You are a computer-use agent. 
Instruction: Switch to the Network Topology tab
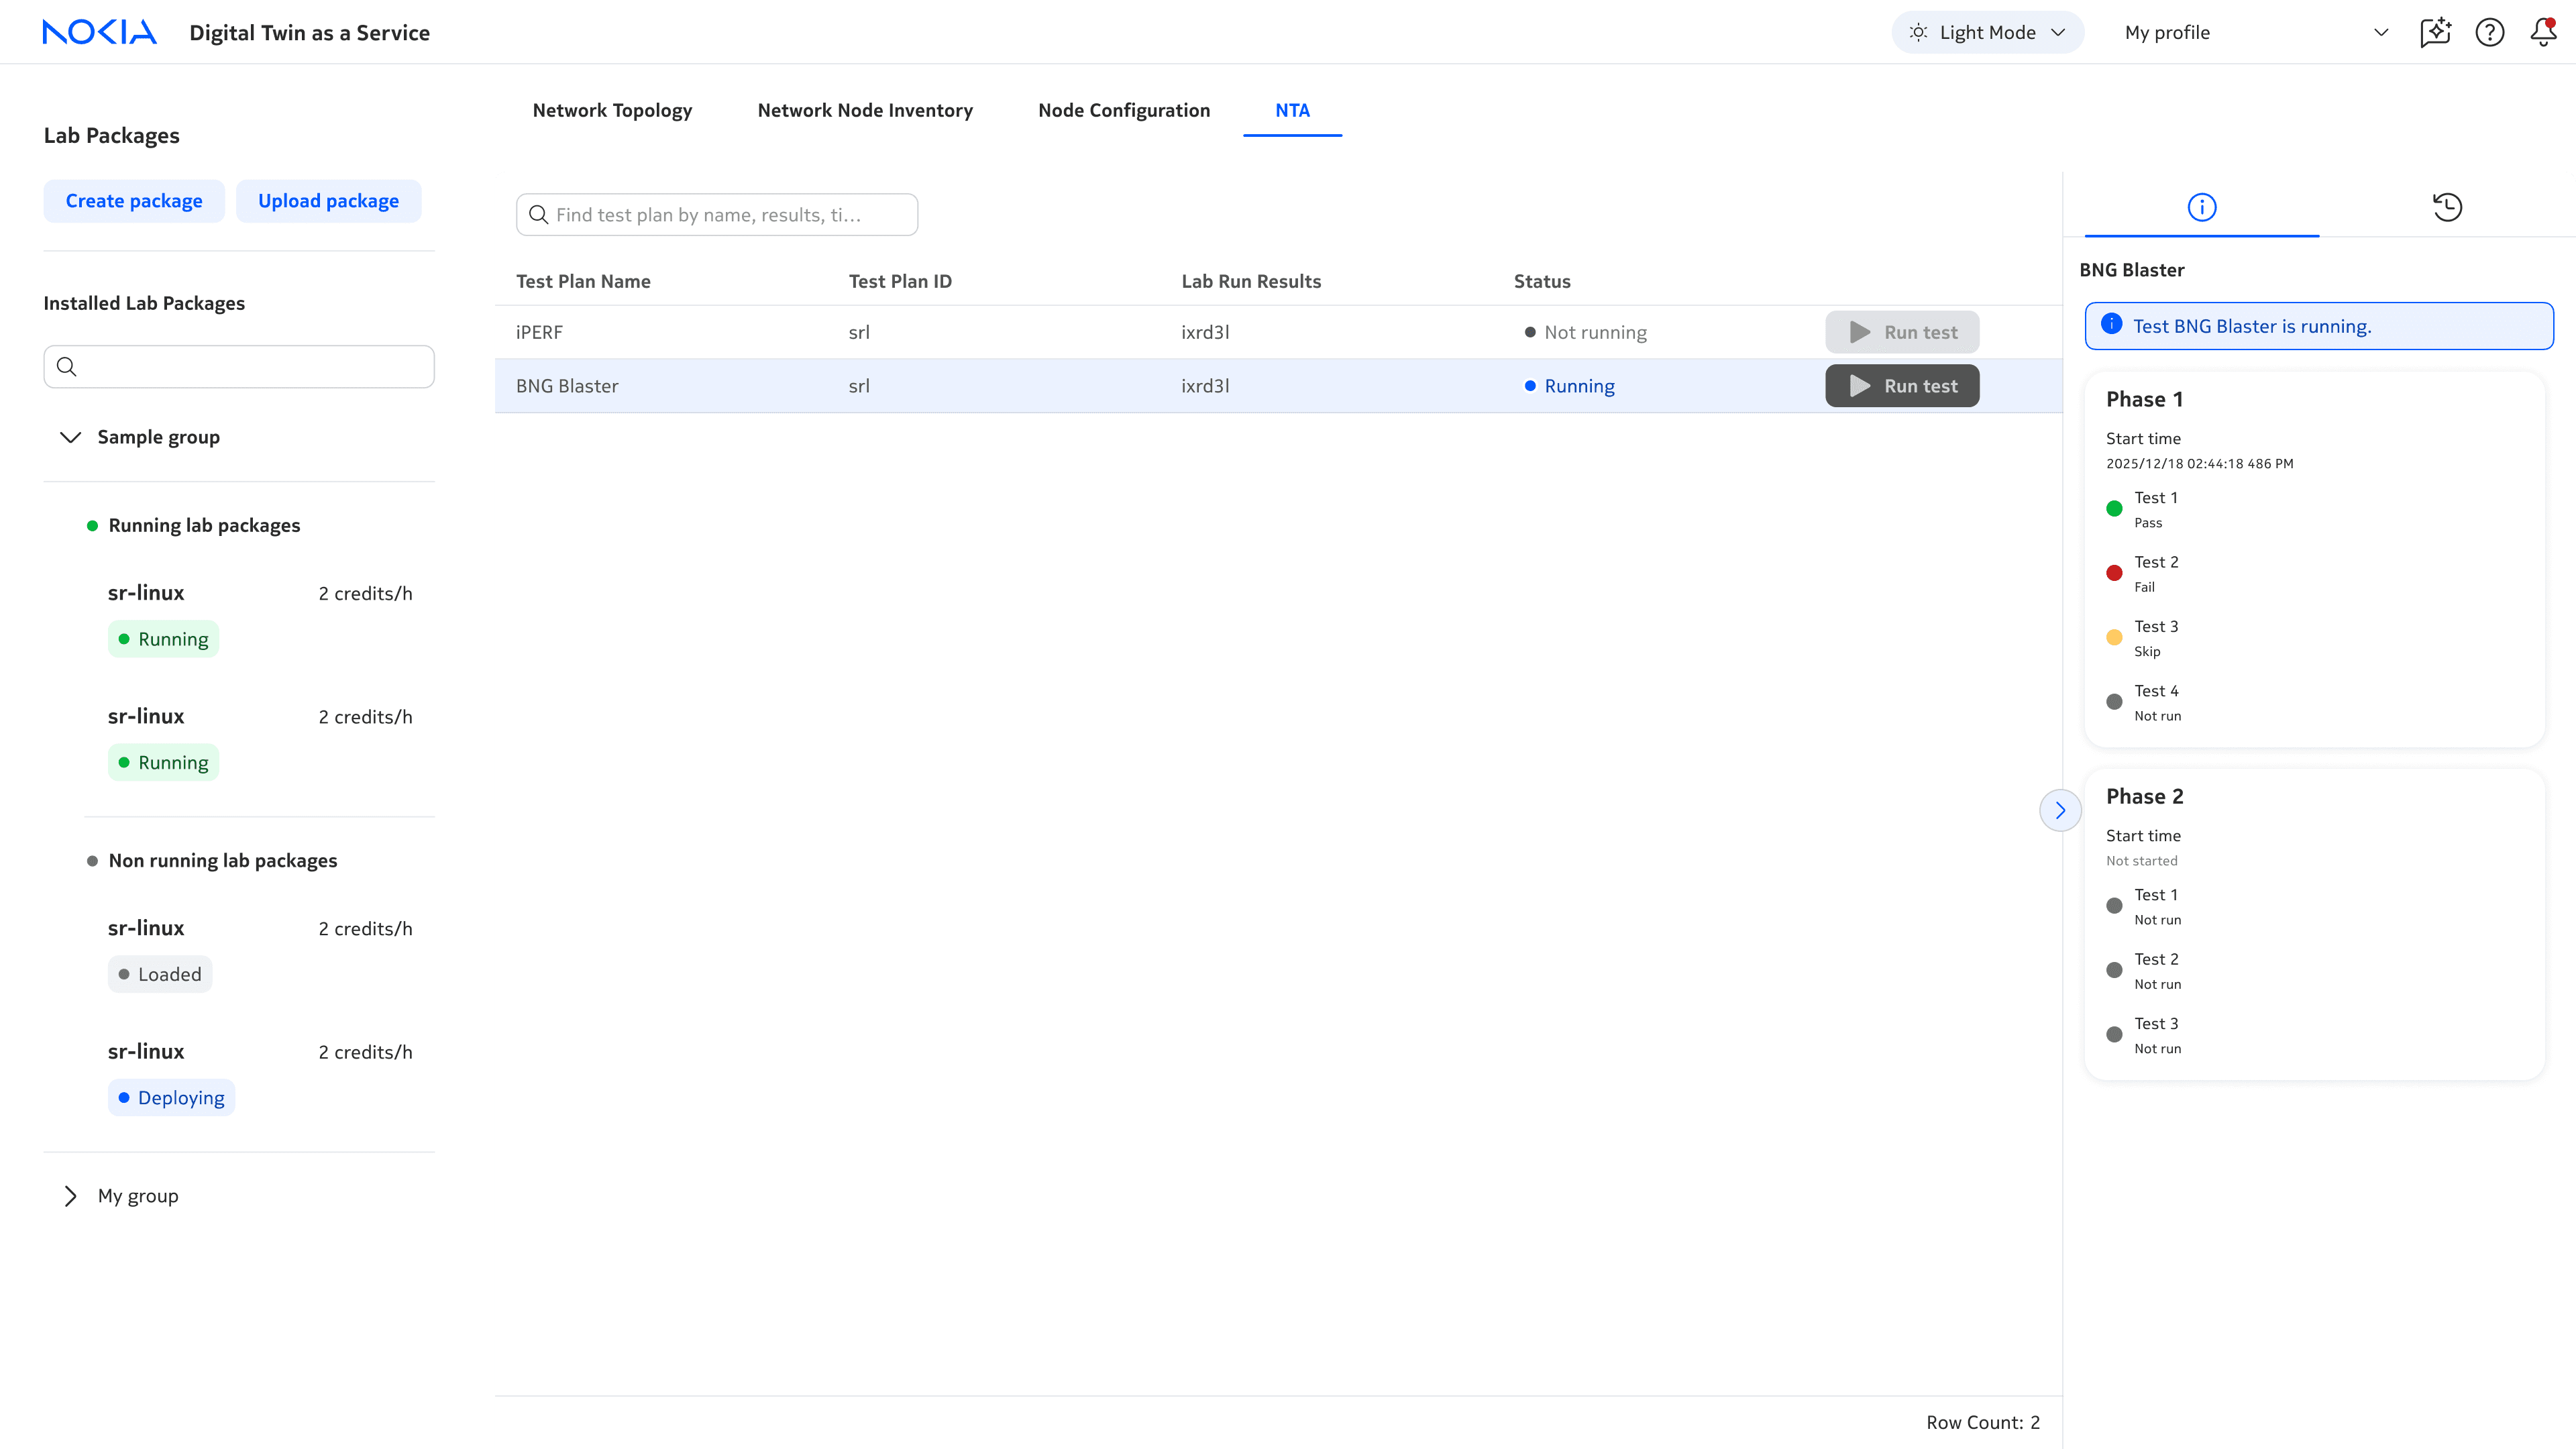pos(612,110)
